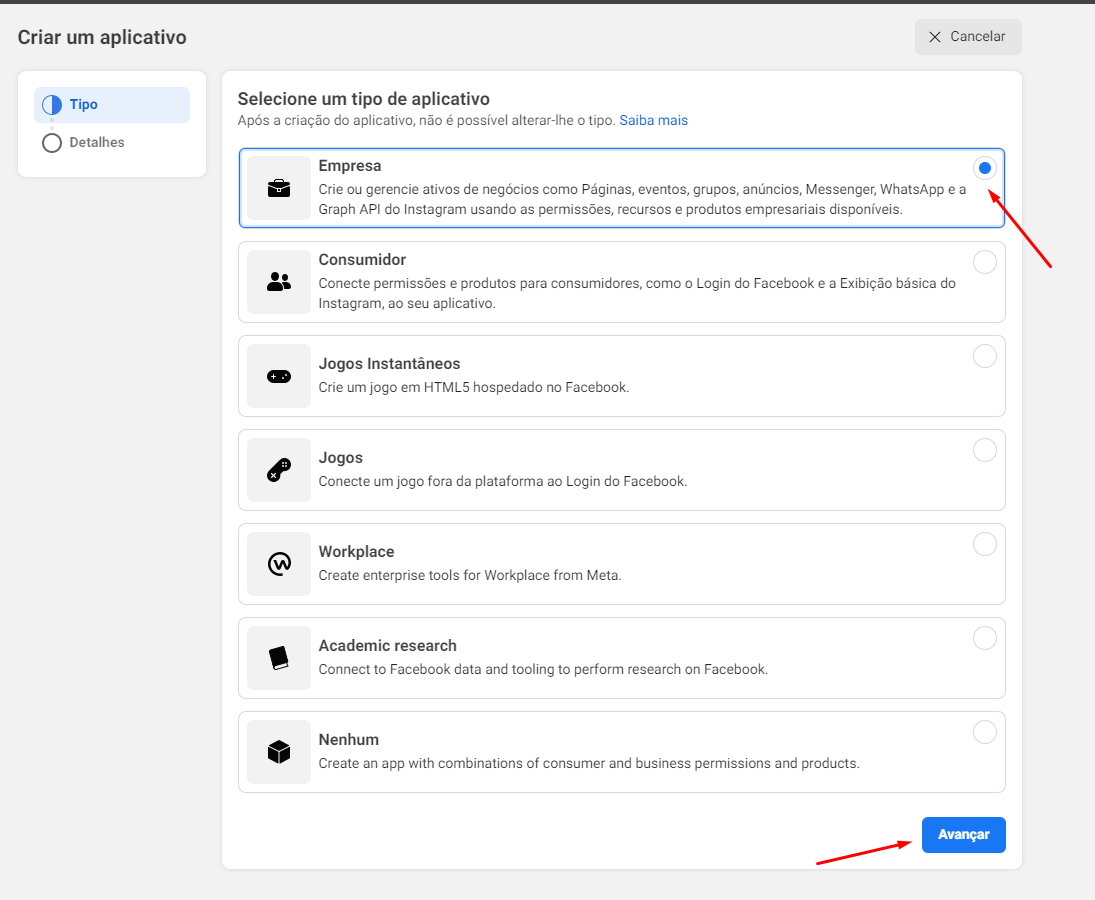Select the Jogos Instantâneos radio button
The width and height of the screenshot is (1095, 900).
[985, 356]
